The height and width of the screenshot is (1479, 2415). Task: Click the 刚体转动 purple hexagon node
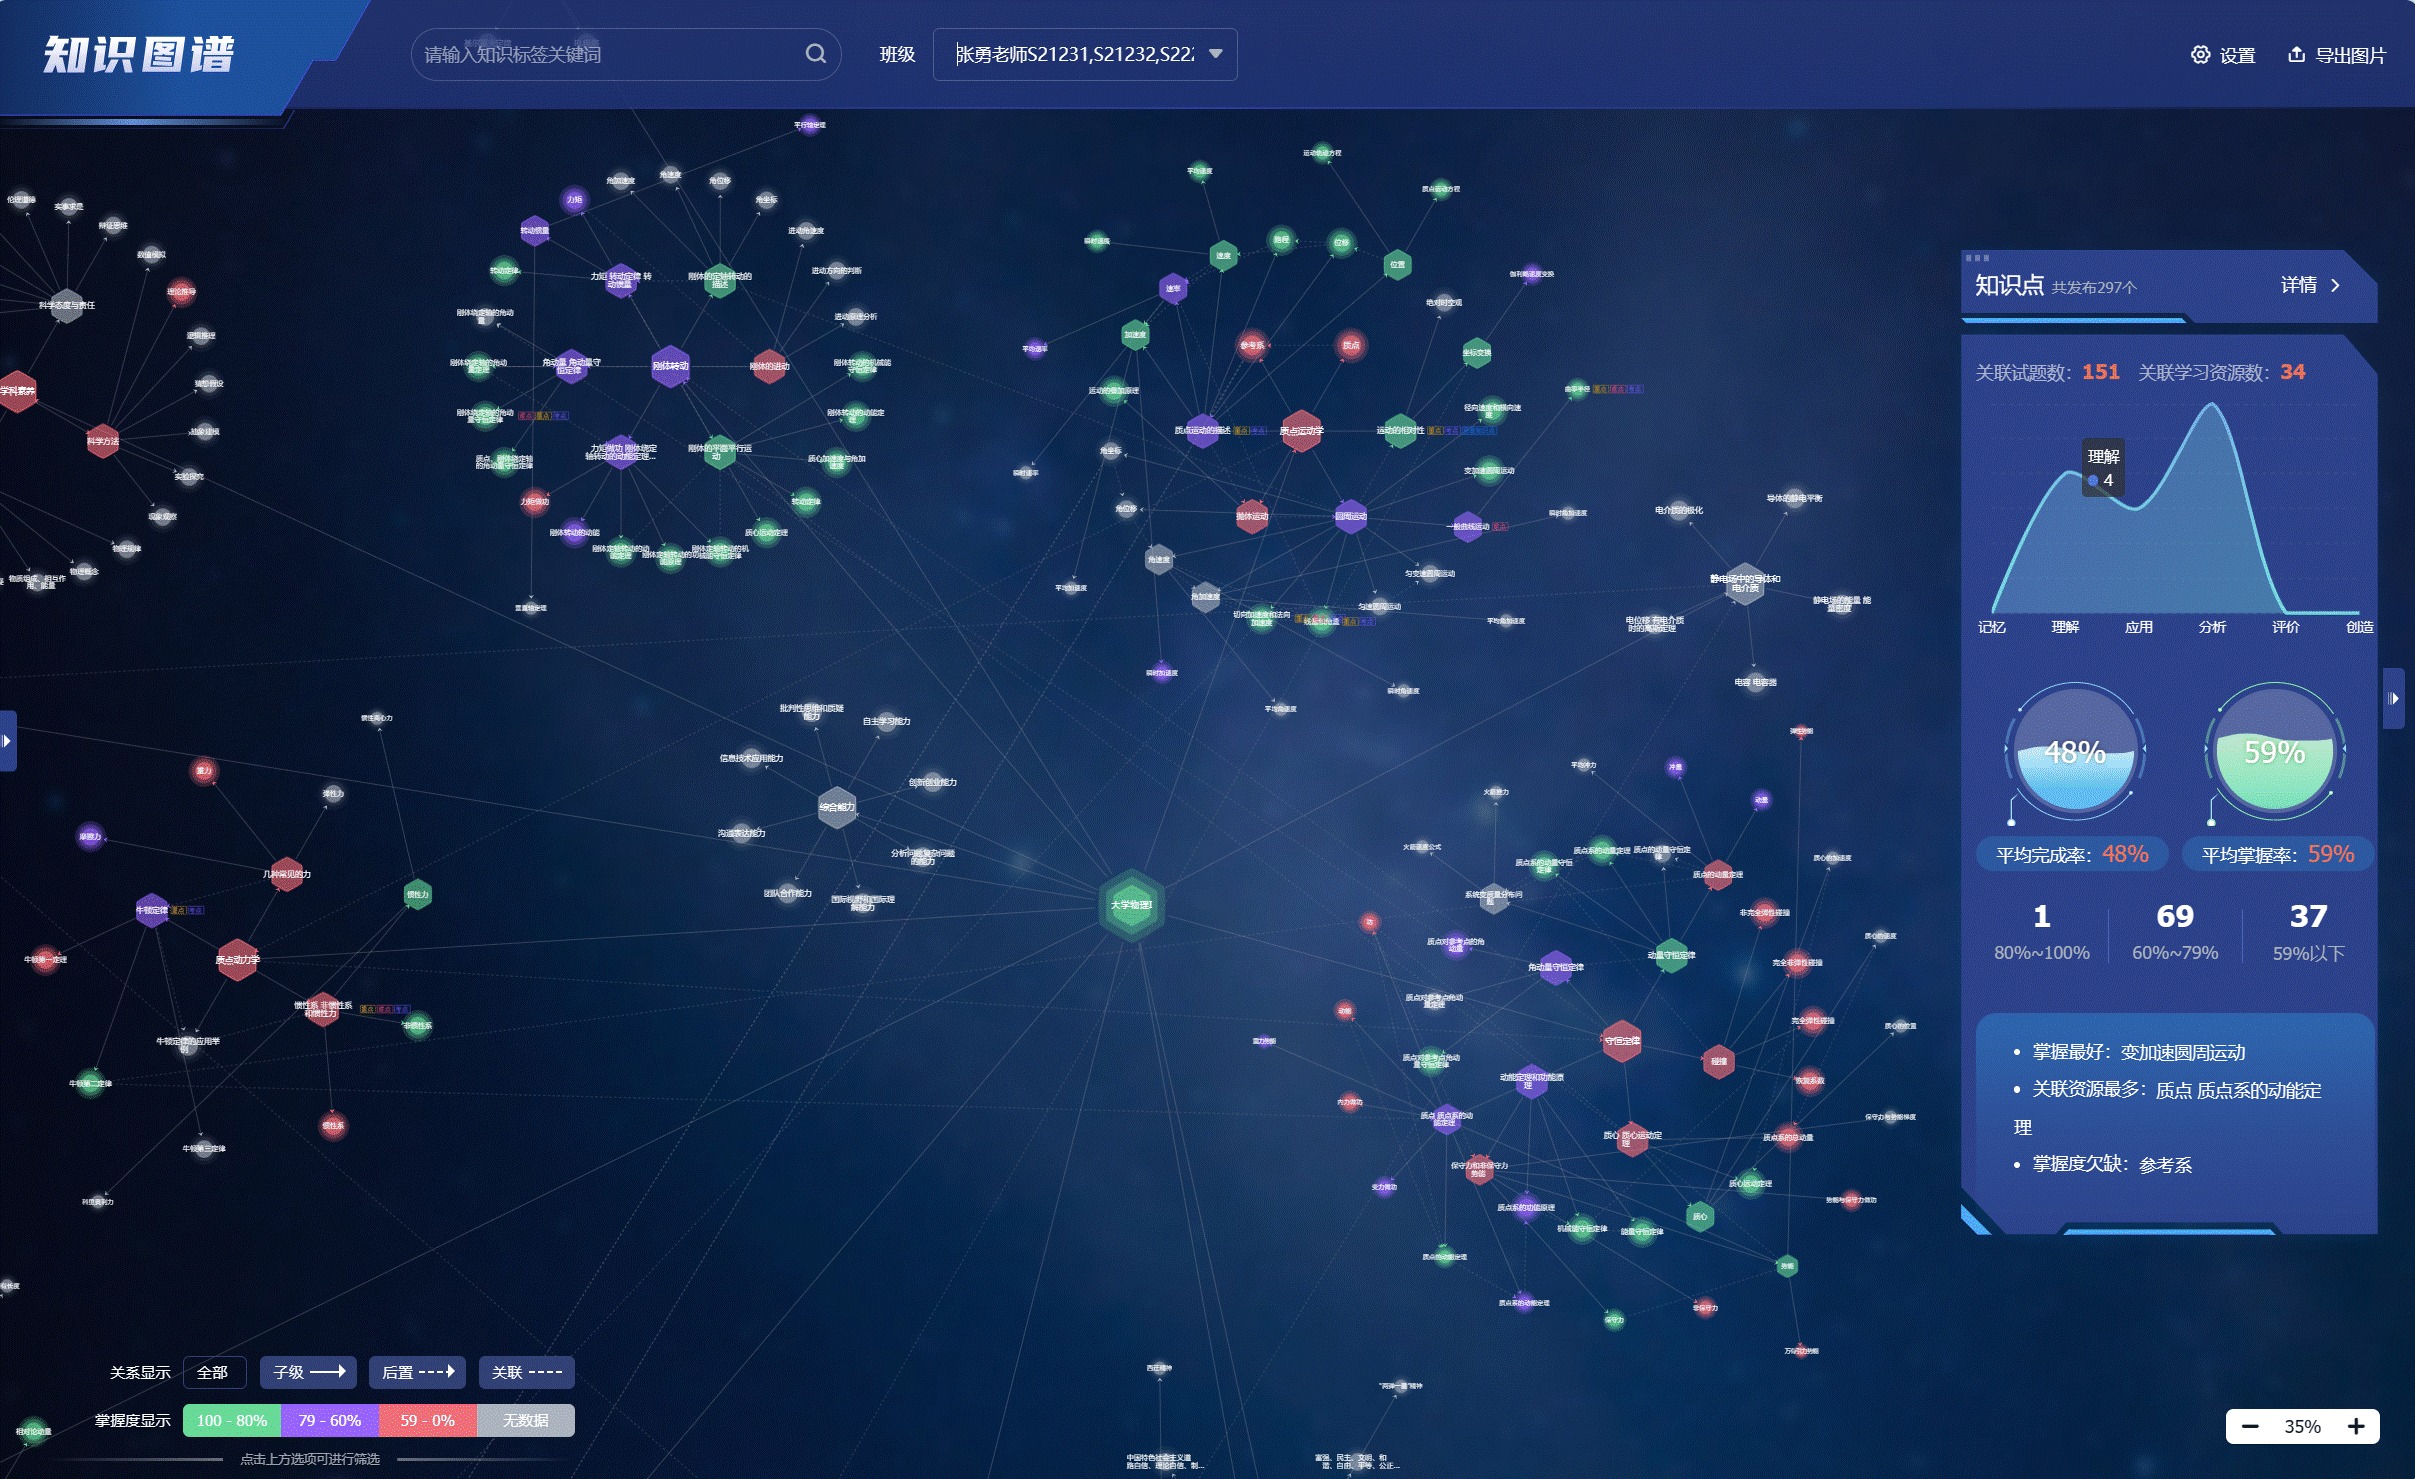click(670, 366)
